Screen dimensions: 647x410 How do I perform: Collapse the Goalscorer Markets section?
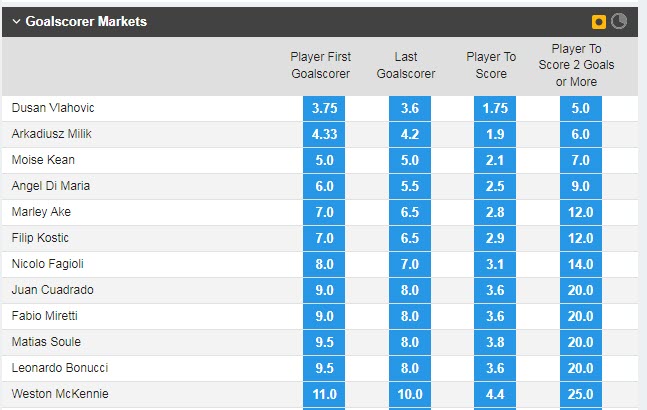tap(16, 22)
